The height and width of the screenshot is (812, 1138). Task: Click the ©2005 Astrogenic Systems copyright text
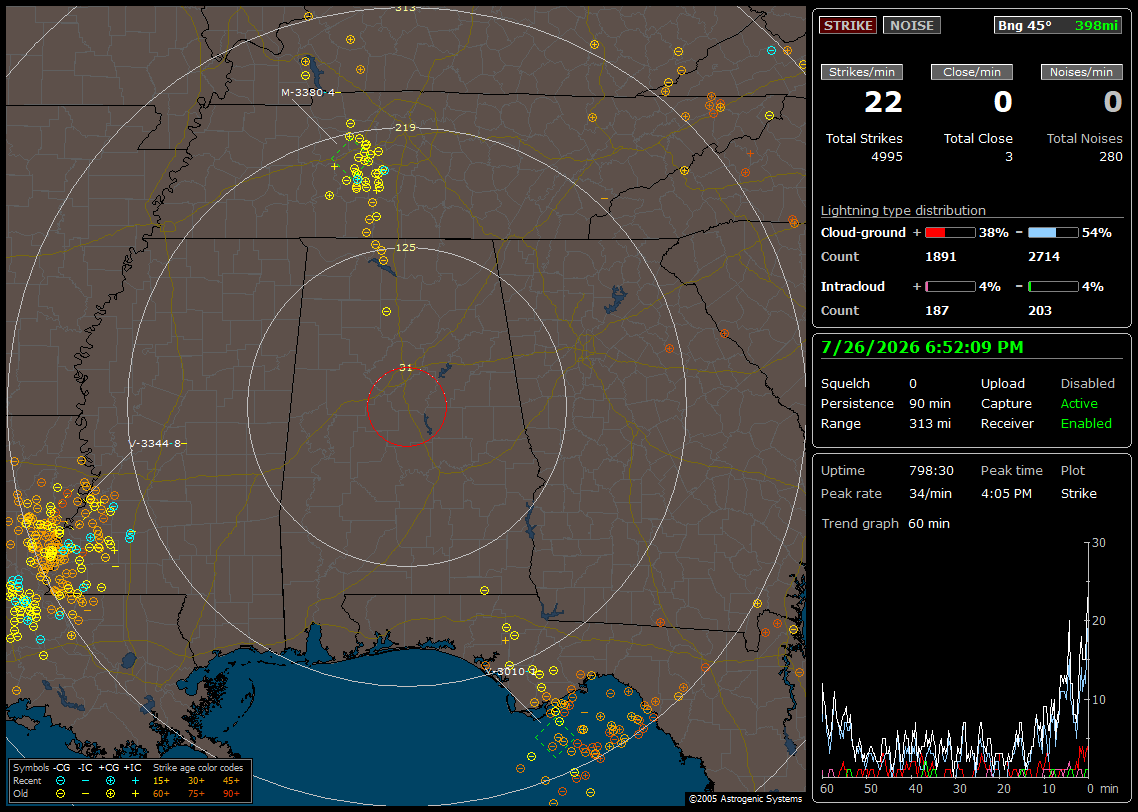click(x=745, y=798)
